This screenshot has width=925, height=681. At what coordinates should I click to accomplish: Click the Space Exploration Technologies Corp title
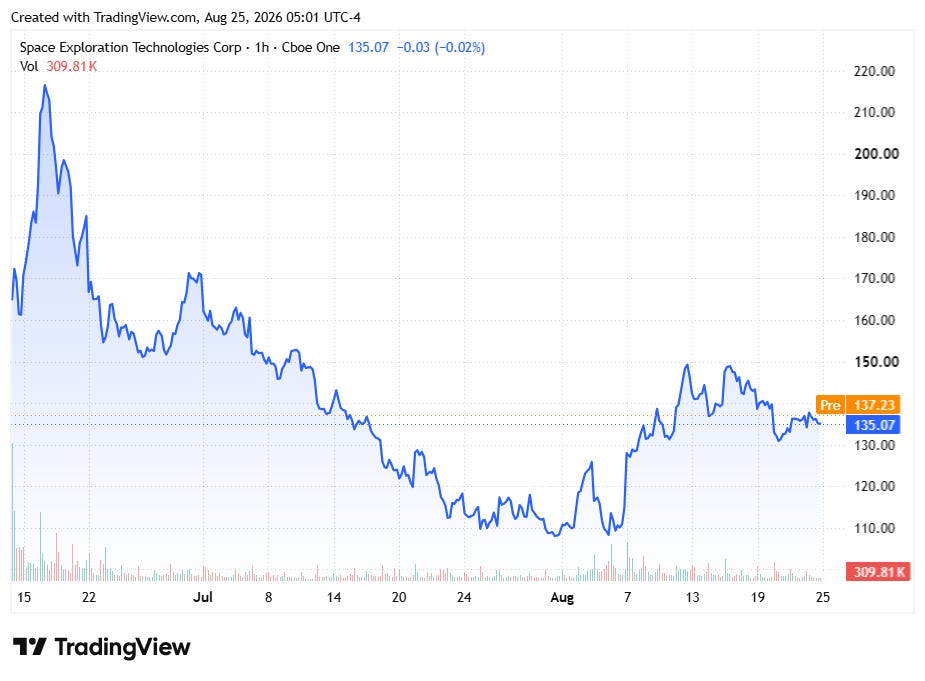click(130, 48)
